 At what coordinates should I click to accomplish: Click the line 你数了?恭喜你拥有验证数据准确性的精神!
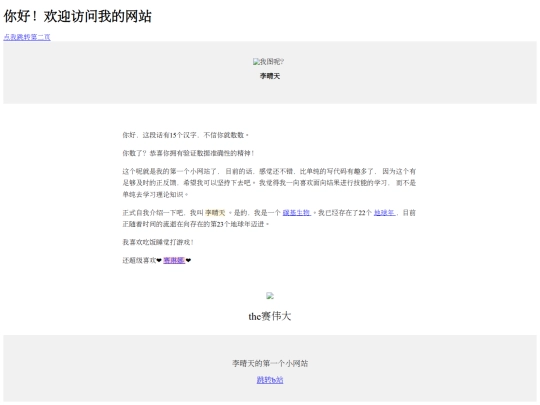188,153
